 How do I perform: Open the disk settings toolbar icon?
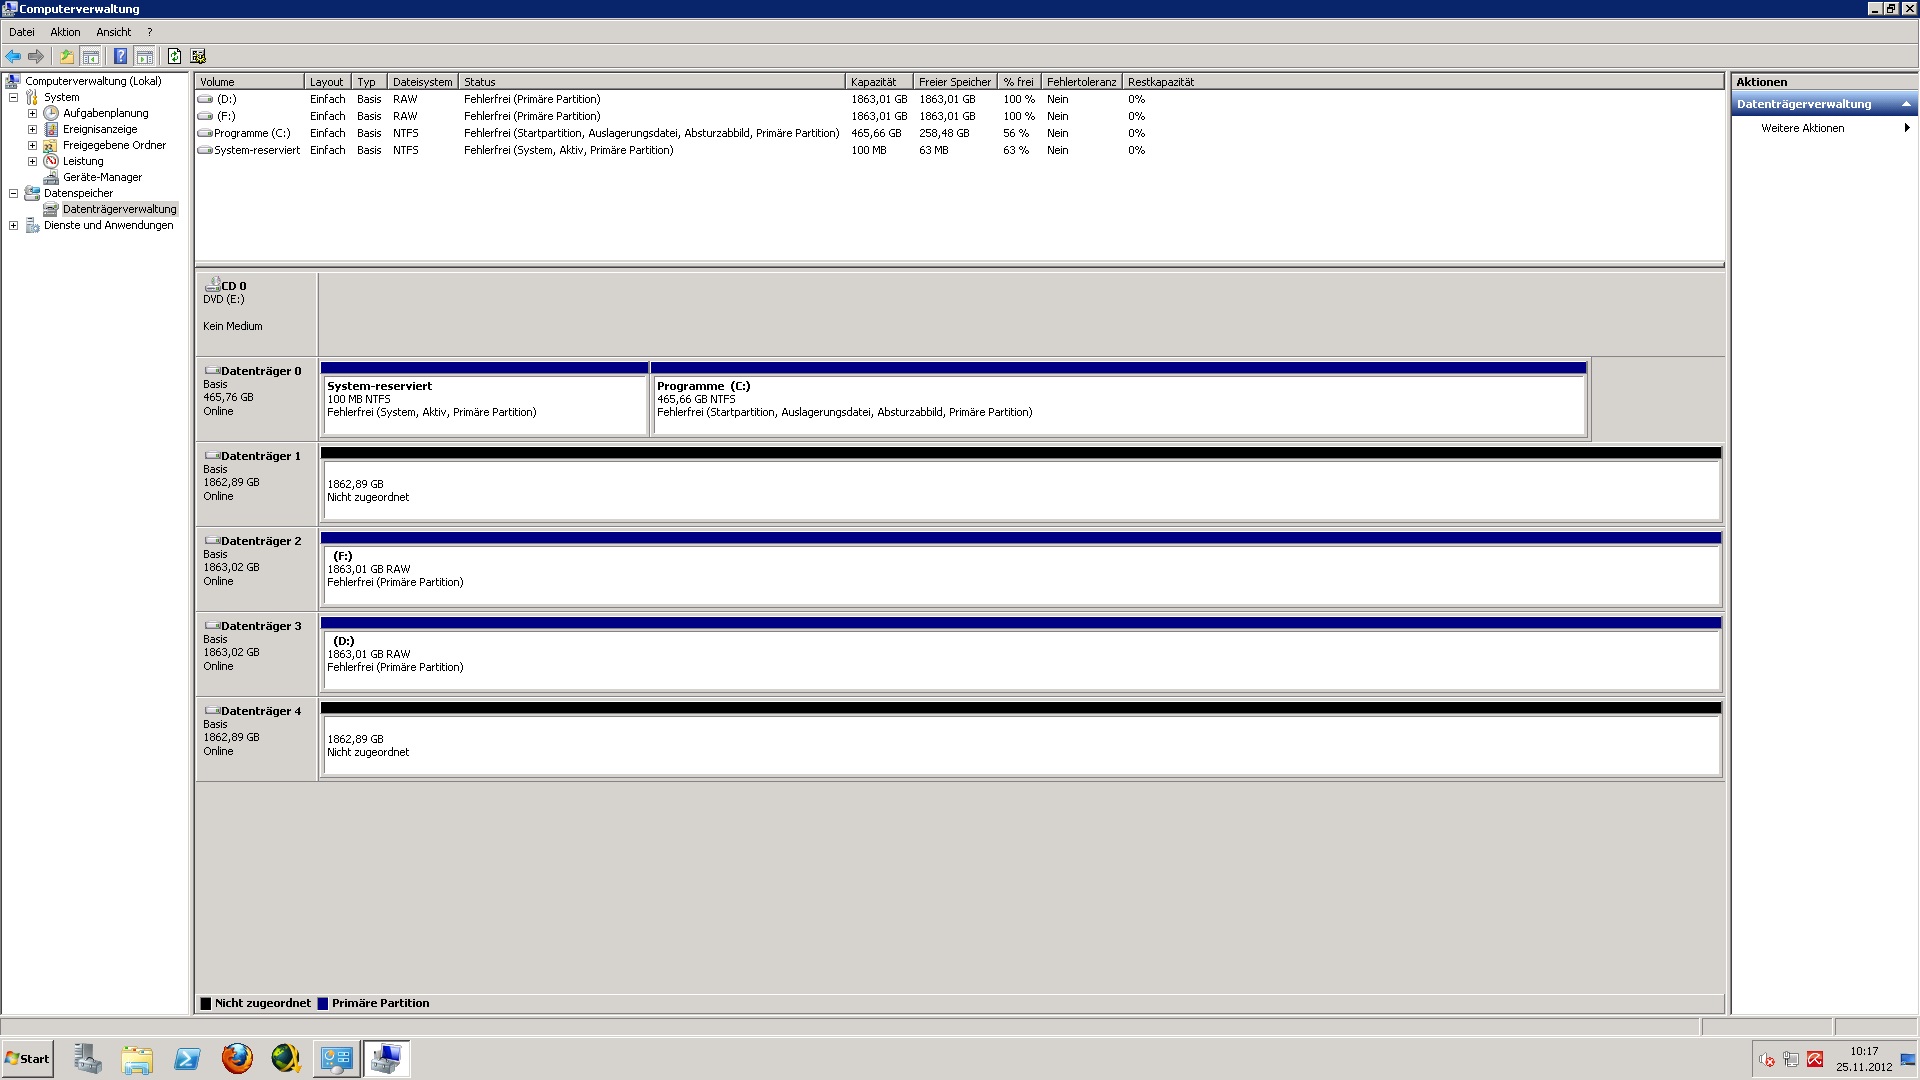click(198, 56)
